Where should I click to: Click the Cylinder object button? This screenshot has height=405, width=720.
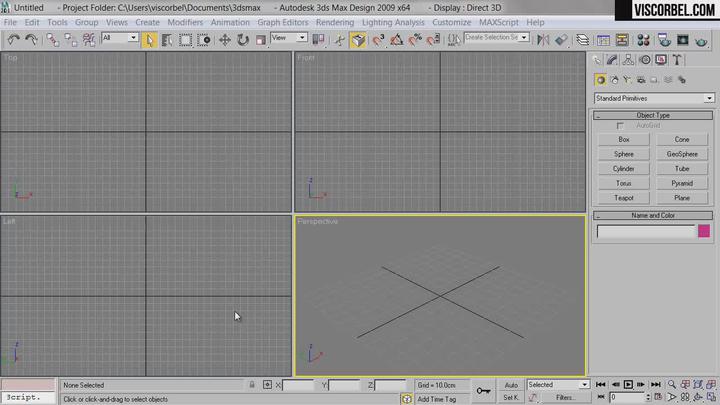point(624,169)
